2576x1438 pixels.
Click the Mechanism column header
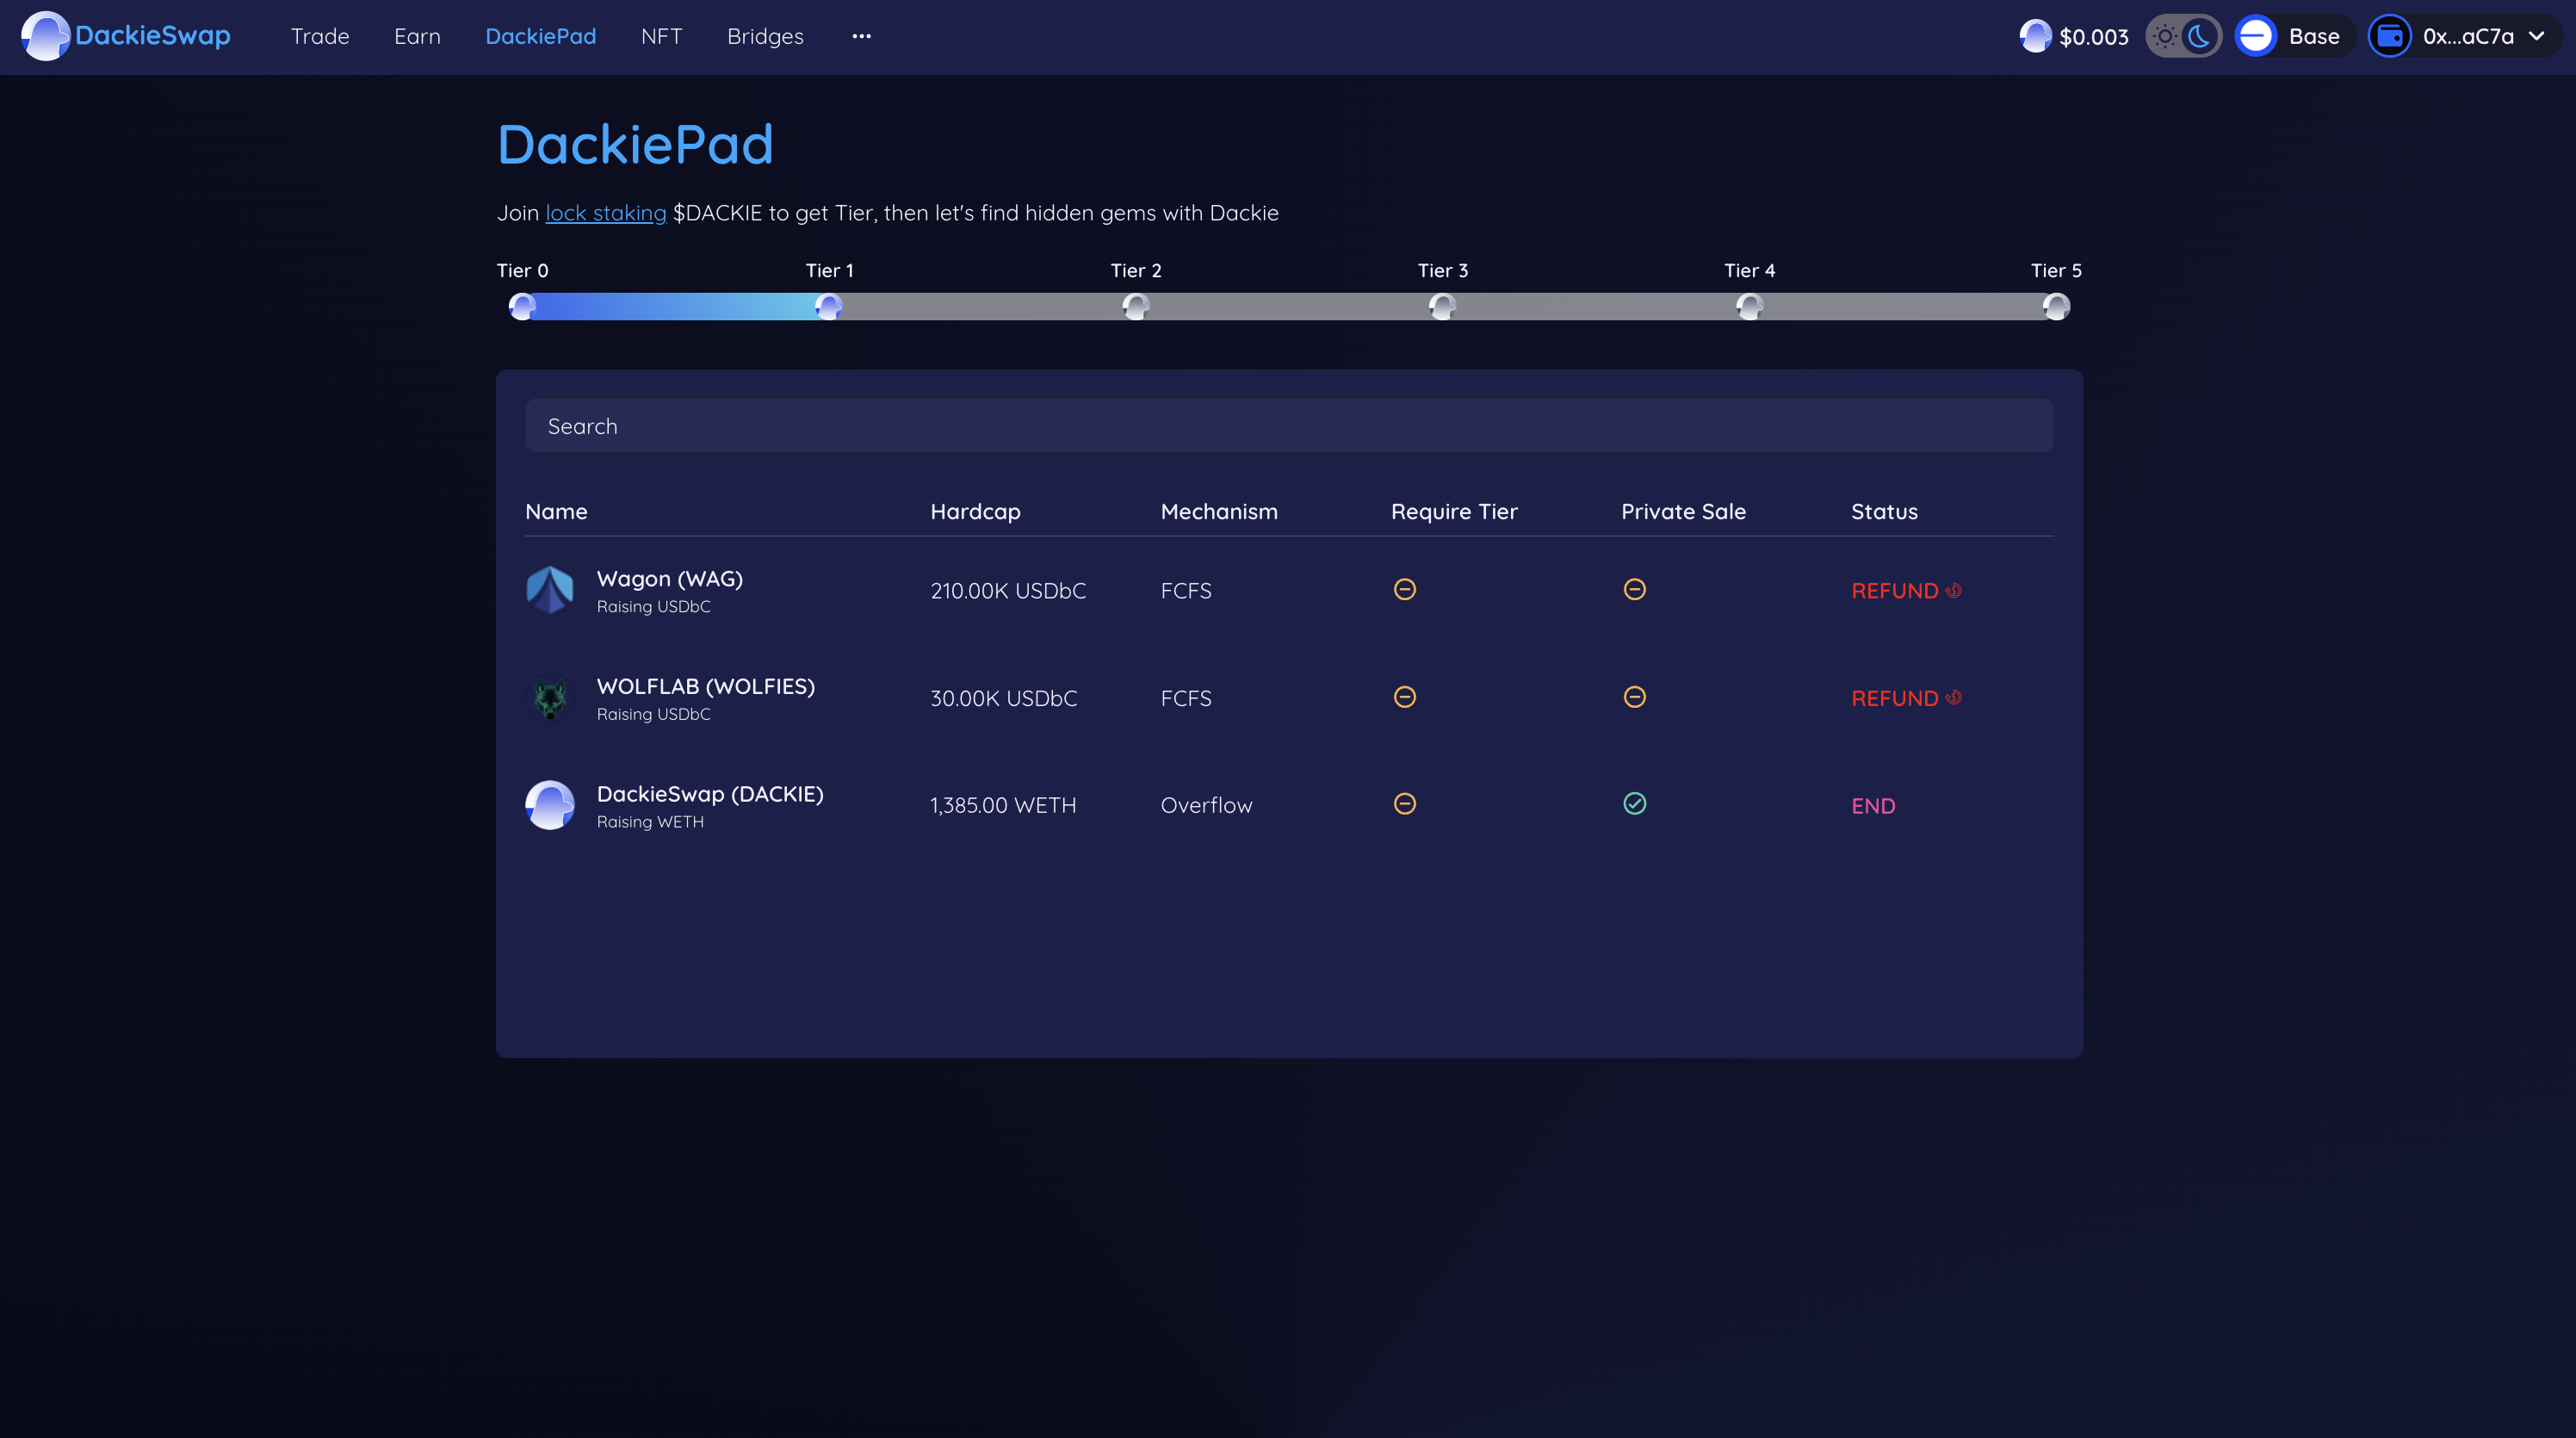click(1219, 512)
